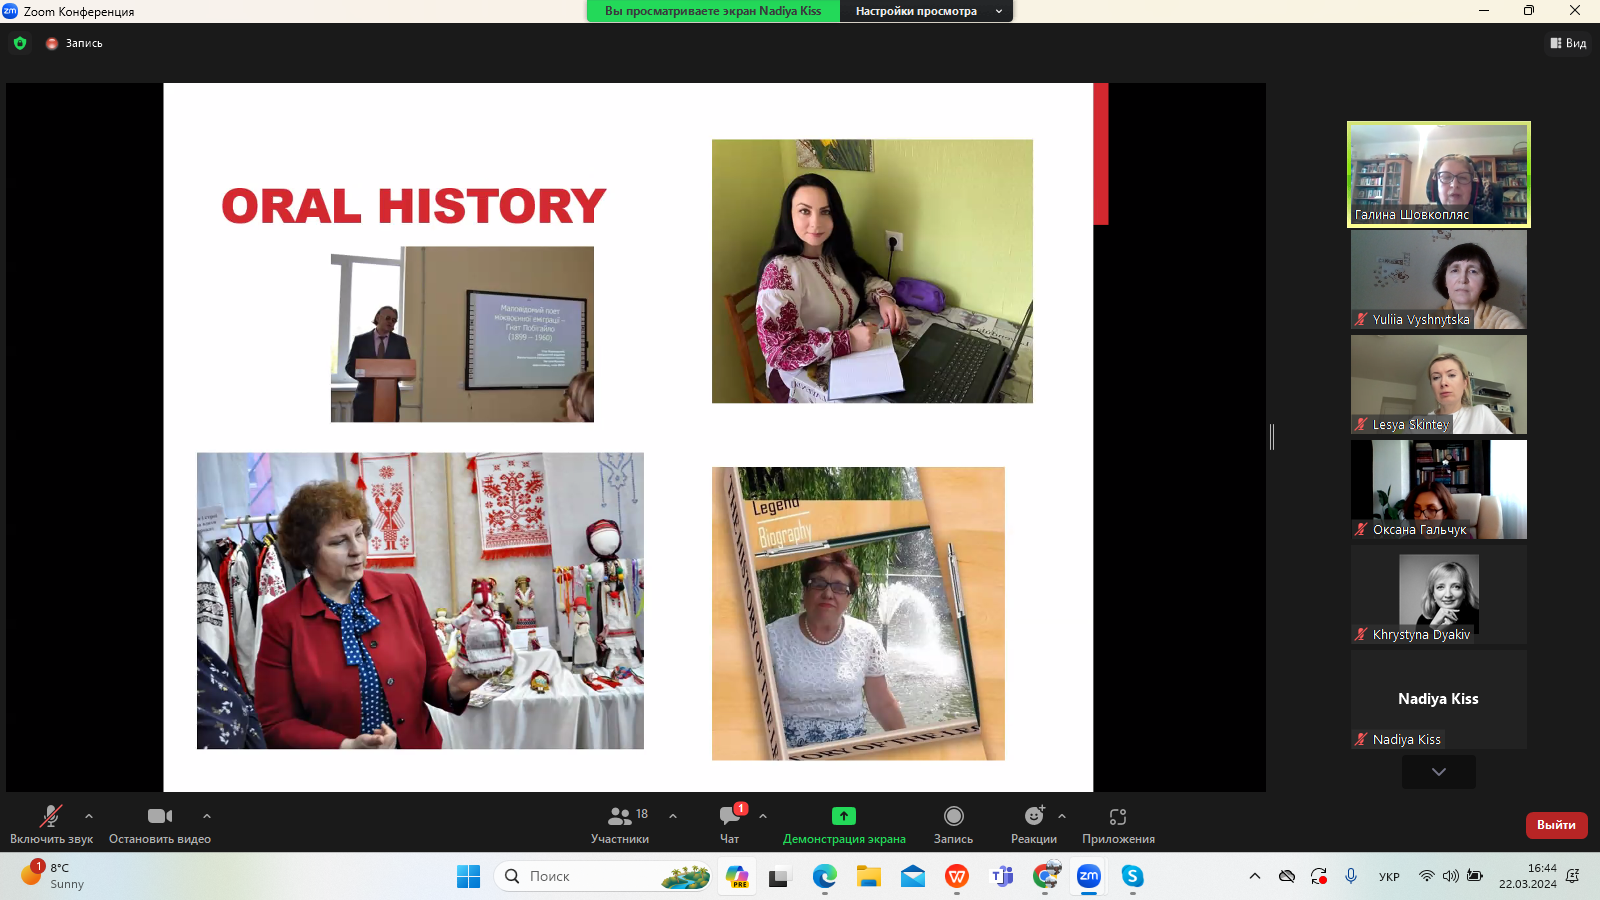Open the Настройки просмотра dropdown

pyautogui.click(x=927, y=11)
